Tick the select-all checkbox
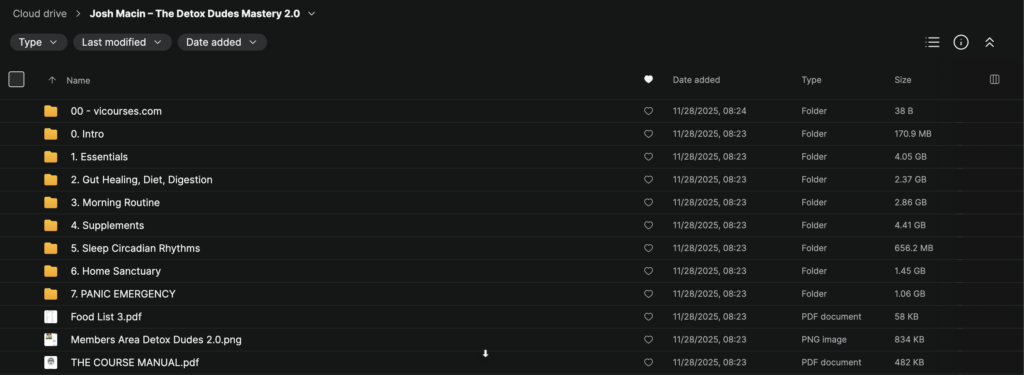Image resolution: width=1024 pixels, height=375 pixels. tap(16, 80)
